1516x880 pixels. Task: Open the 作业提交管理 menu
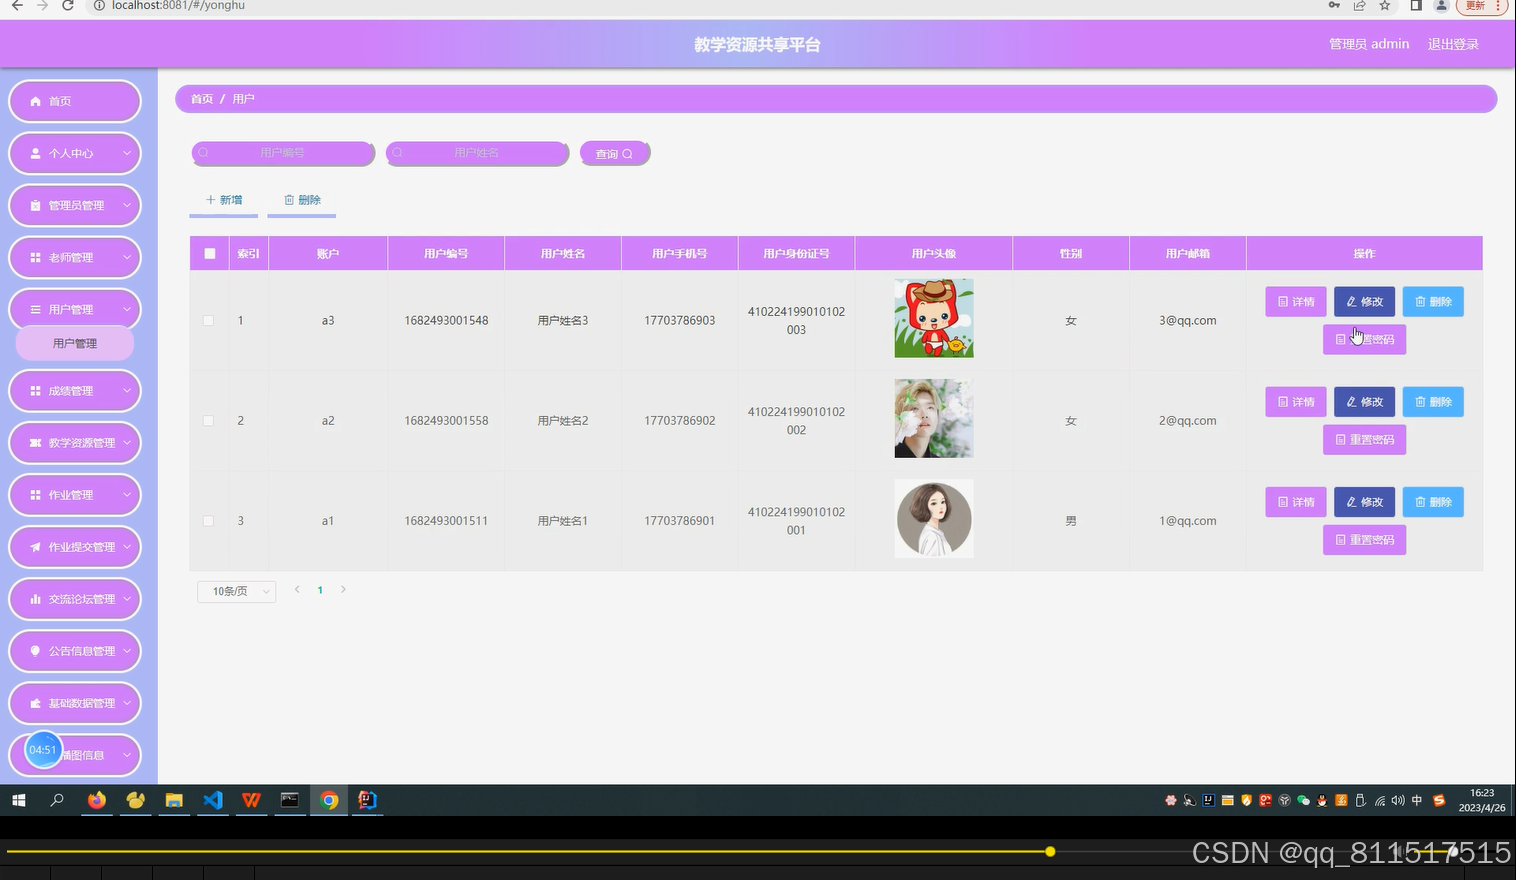[75, 547]
